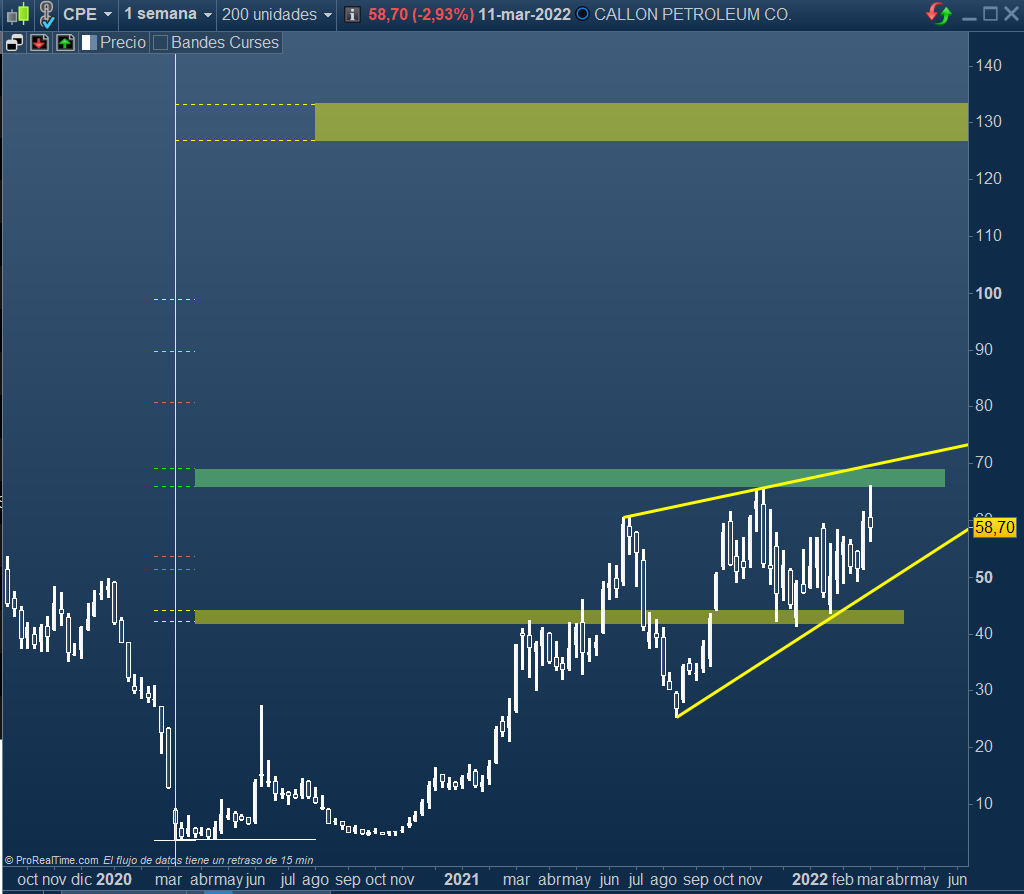1024x894 pixels.
Task: Click the 50 level on price axis
Action: point(984,577)
